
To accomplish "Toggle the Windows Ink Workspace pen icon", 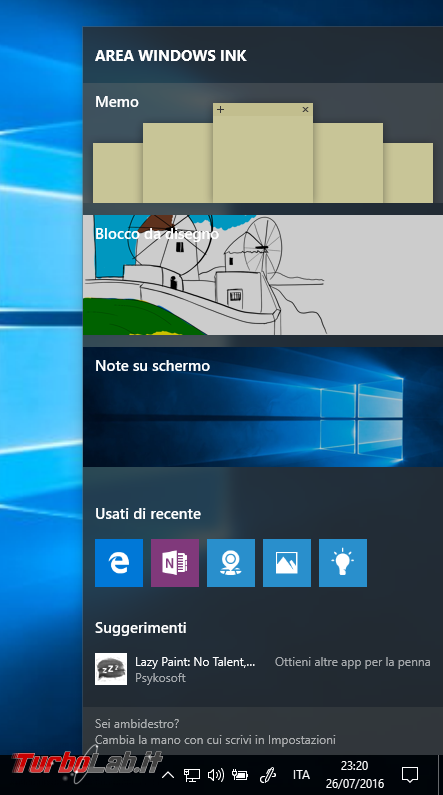I will coord(267,775).
